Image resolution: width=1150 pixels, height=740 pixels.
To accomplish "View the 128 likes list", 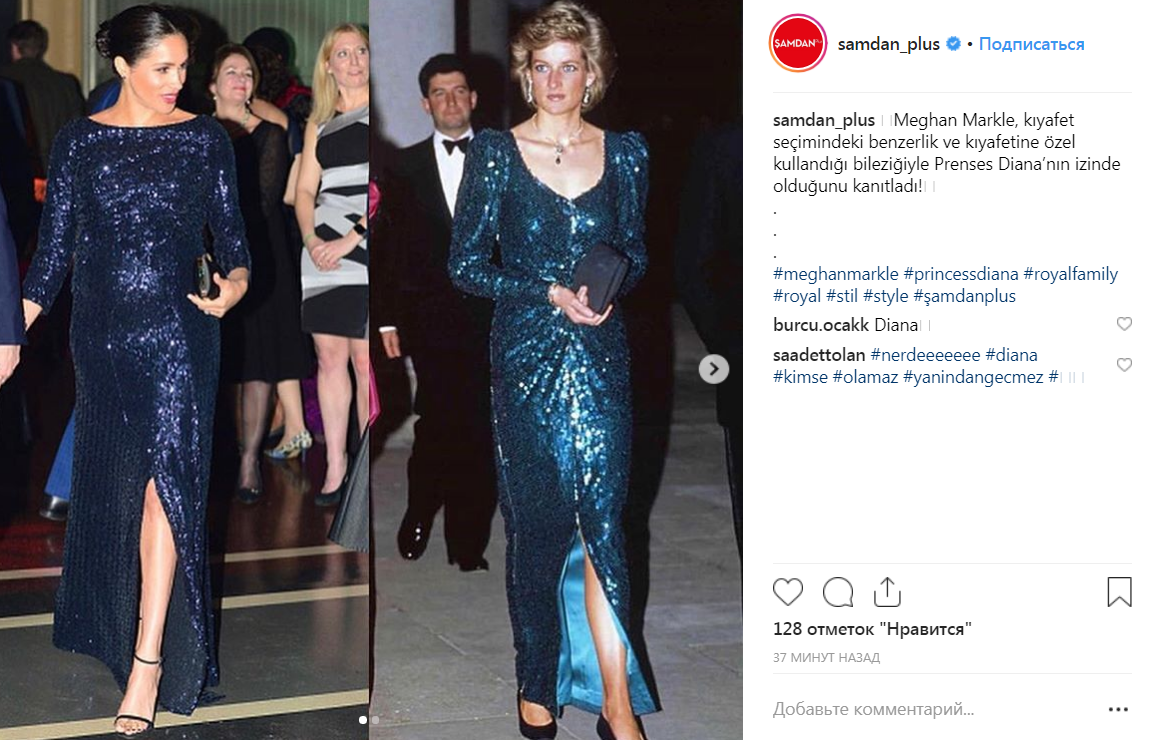I will pos(872,629).
